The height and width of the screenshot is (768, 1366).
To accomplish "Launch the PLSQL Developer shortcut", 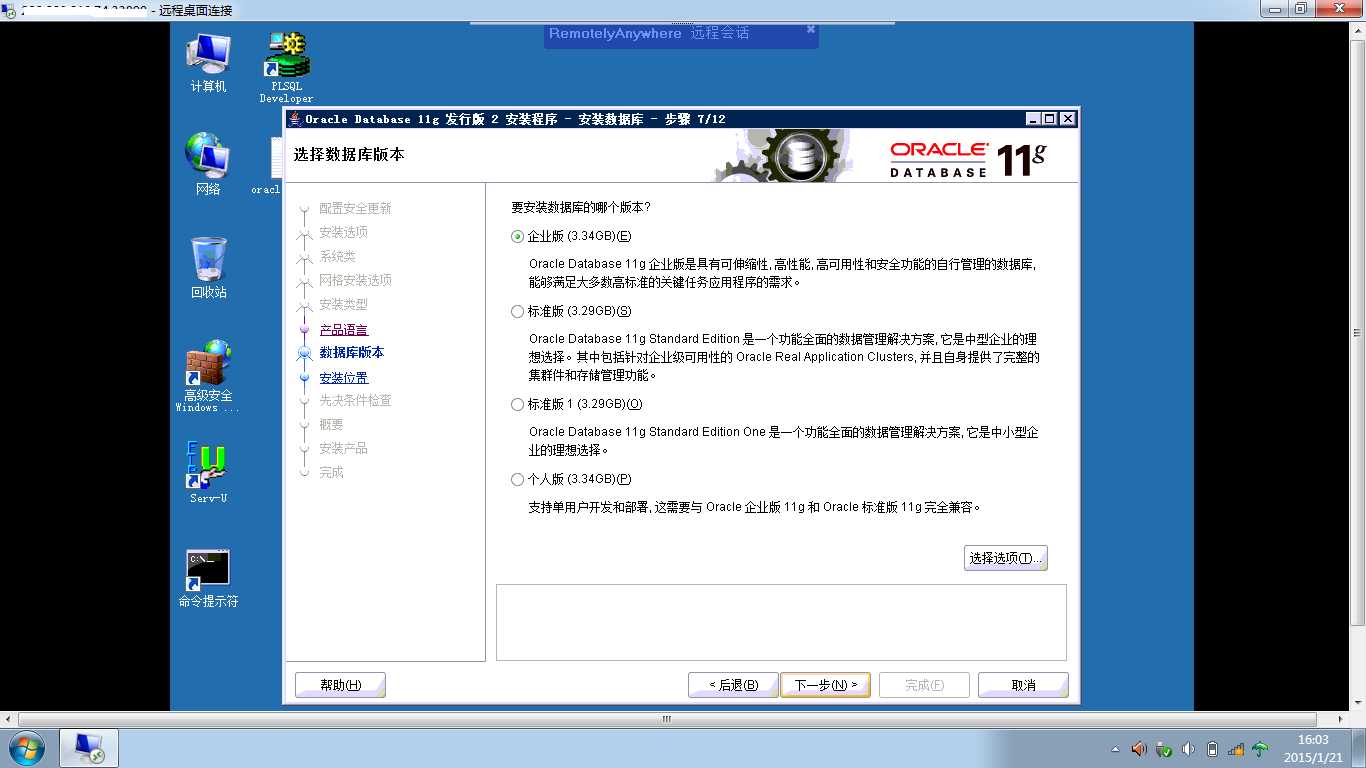I will click(x=286, y=66).
